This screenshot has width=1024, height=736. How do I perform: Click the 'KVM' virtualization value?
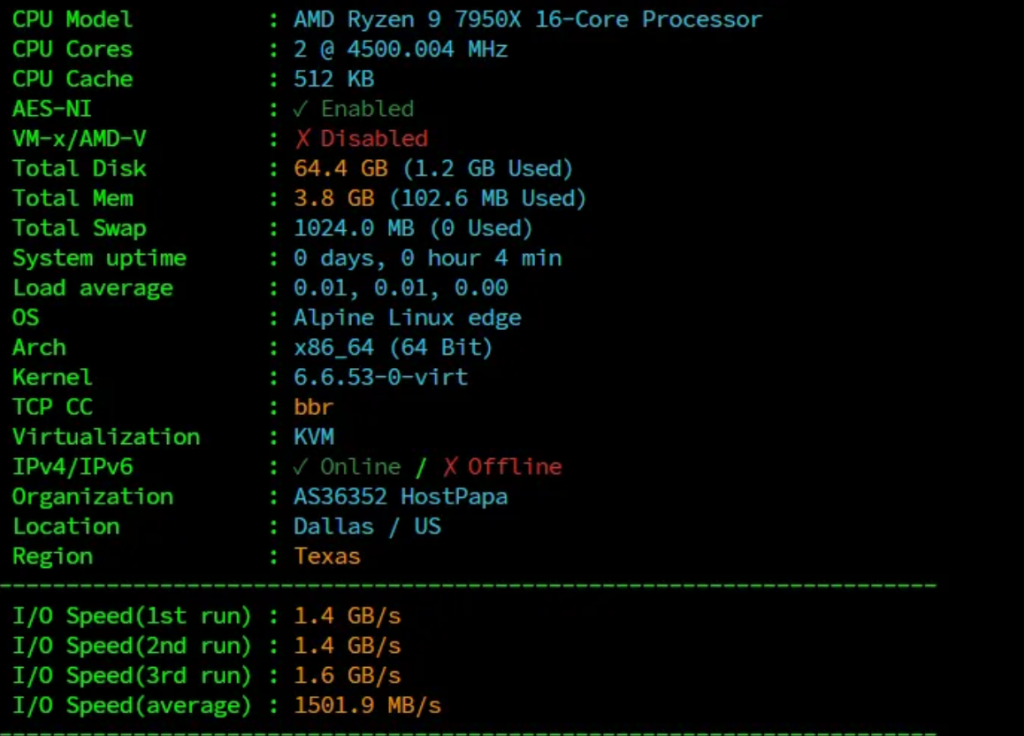click(x=313, y=437)
